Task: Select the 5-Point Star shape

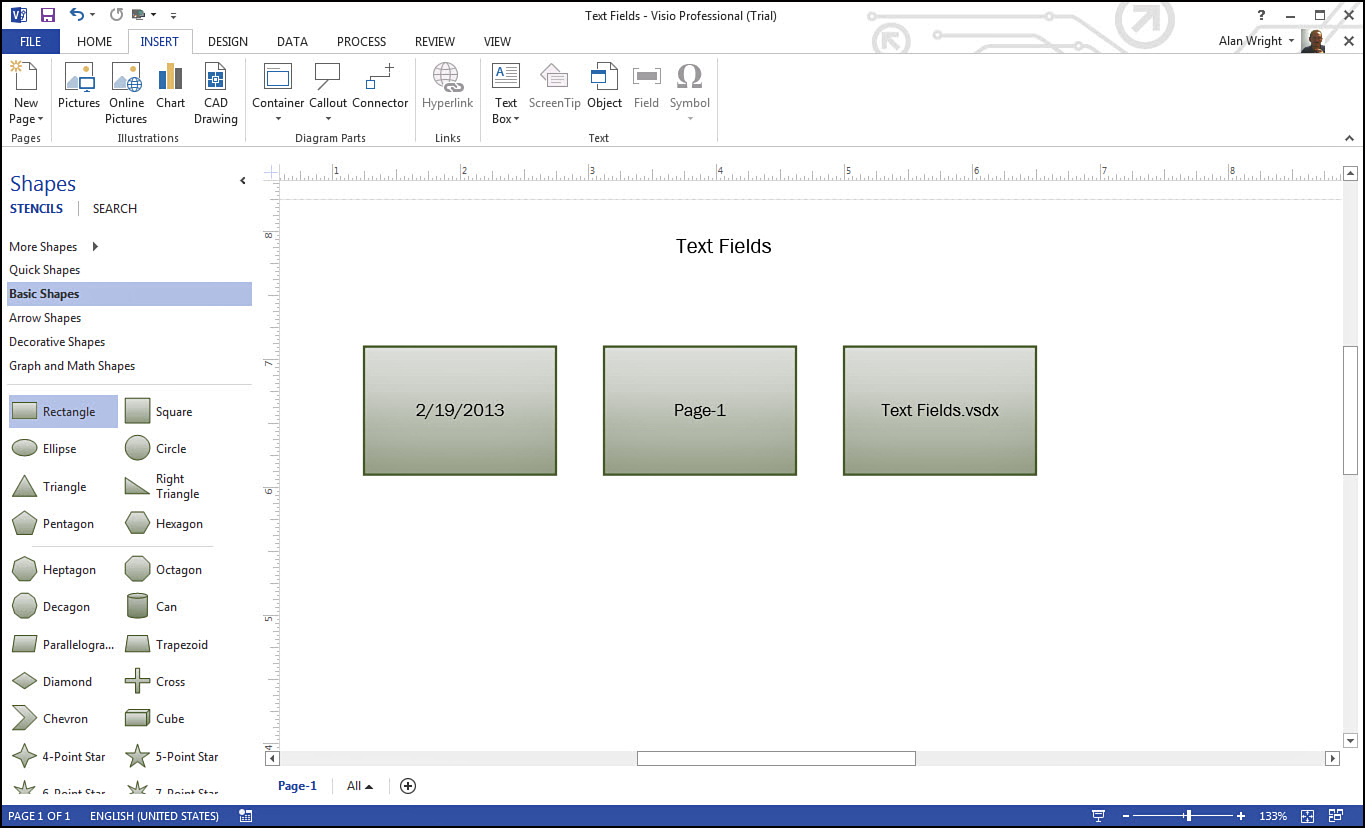Action: [172, 756]
